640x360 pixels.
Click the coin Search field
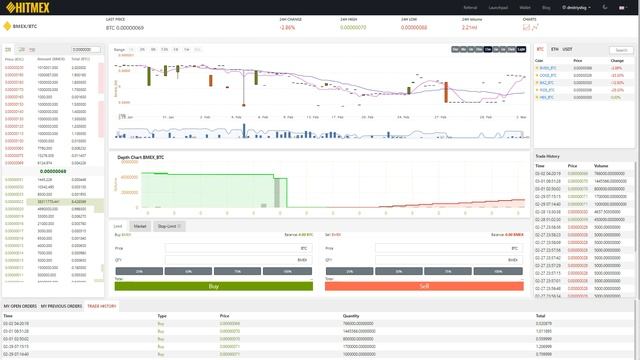[x=621, y=50]
